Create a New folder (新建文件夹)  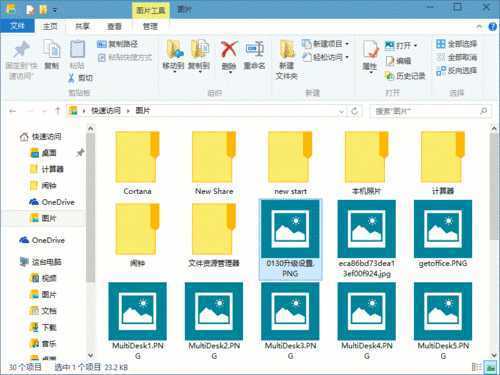click(287, 60)
